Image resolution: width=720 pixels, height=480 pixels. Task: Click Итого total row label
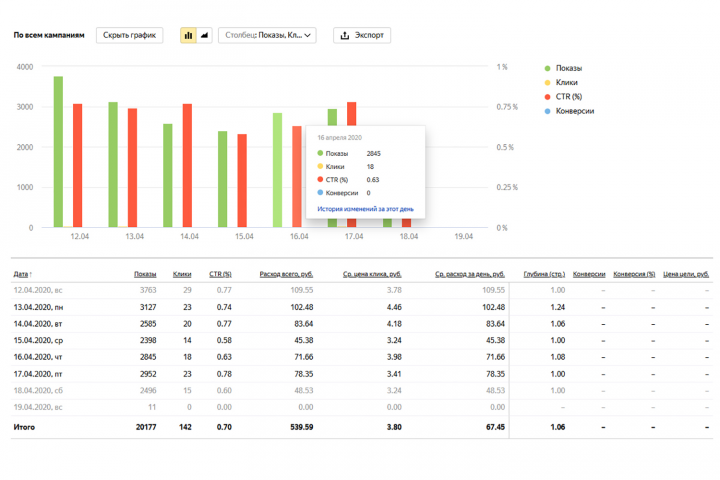24,427
